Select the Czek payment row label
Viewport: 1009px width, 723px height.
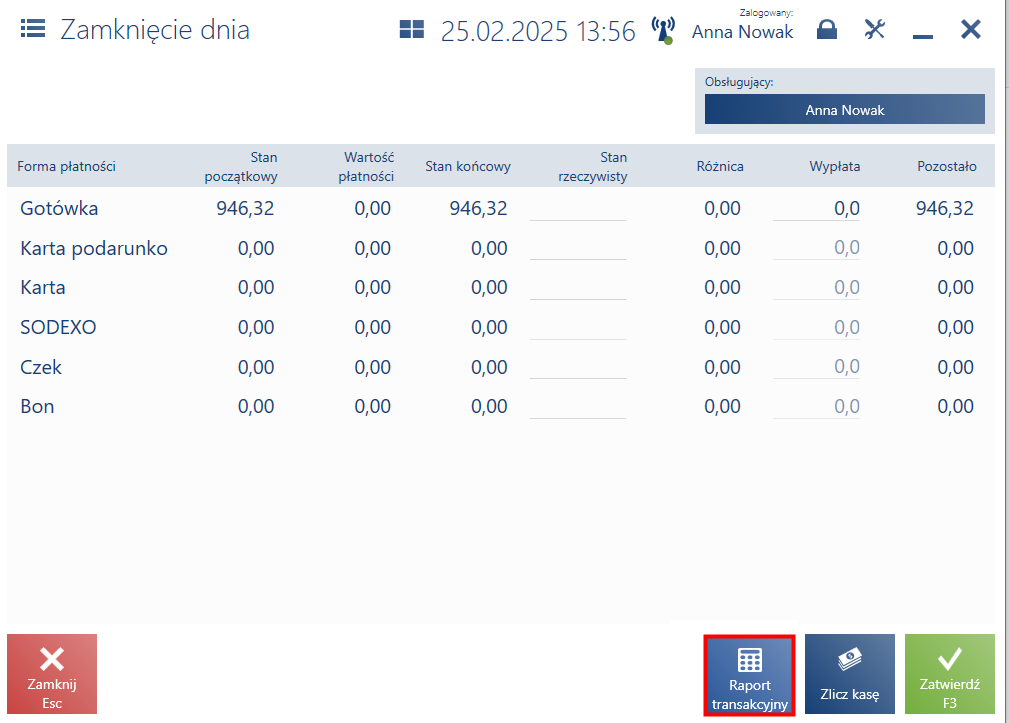pyautogui.click(x=41, y=367)
